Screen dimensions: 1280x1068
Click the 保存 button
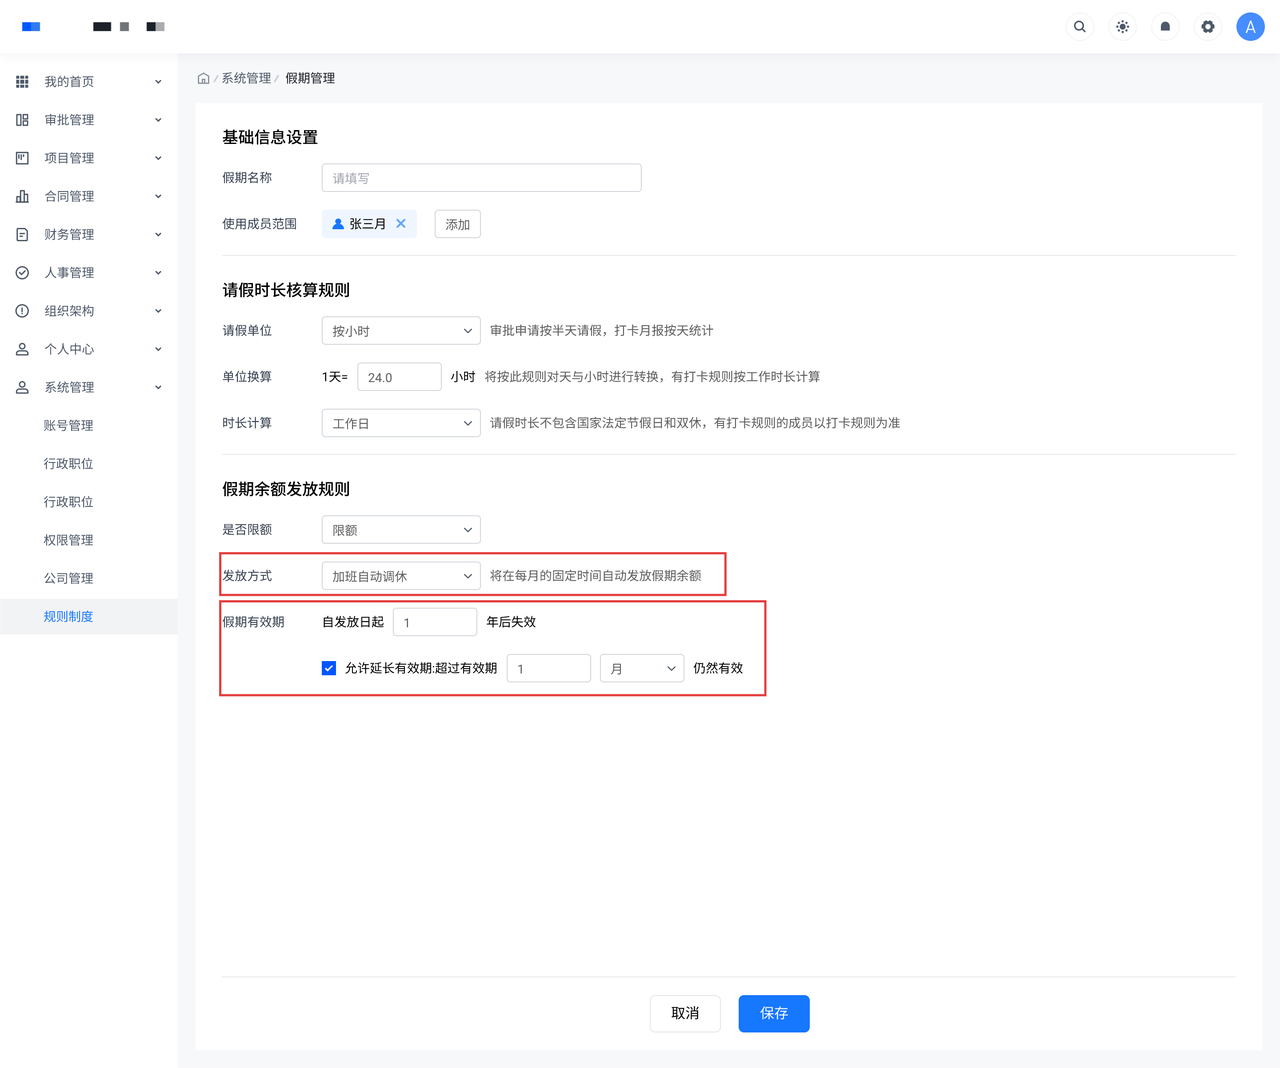774,1013
